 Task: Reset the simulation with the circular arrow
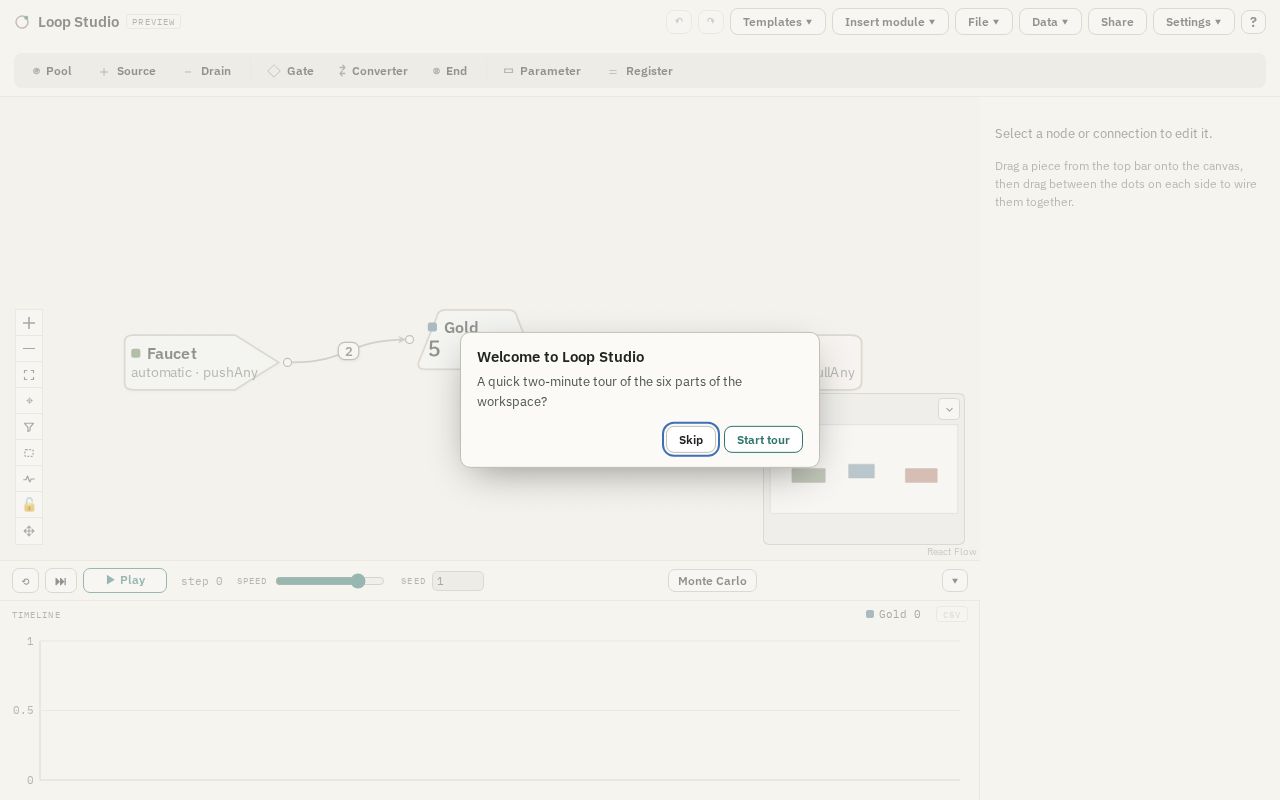pyautogui.click(x=26, y=581)
